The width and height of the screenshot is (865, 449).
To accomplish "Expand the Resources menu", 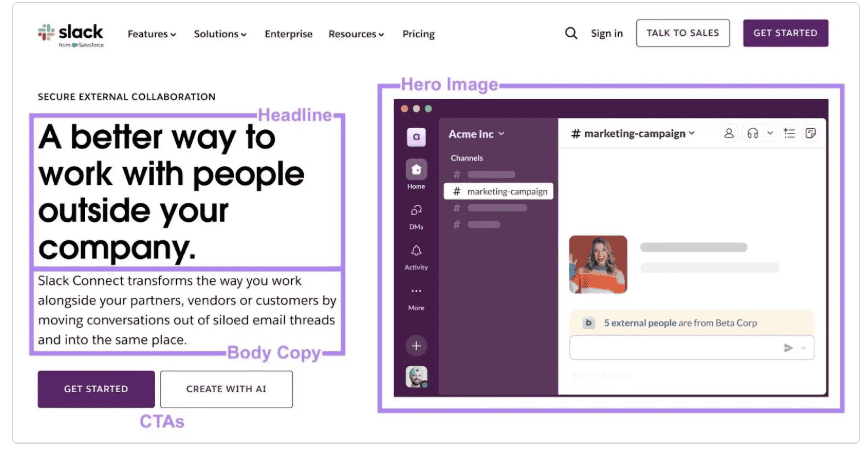I will pyautogui.click(x=356, y=34).
